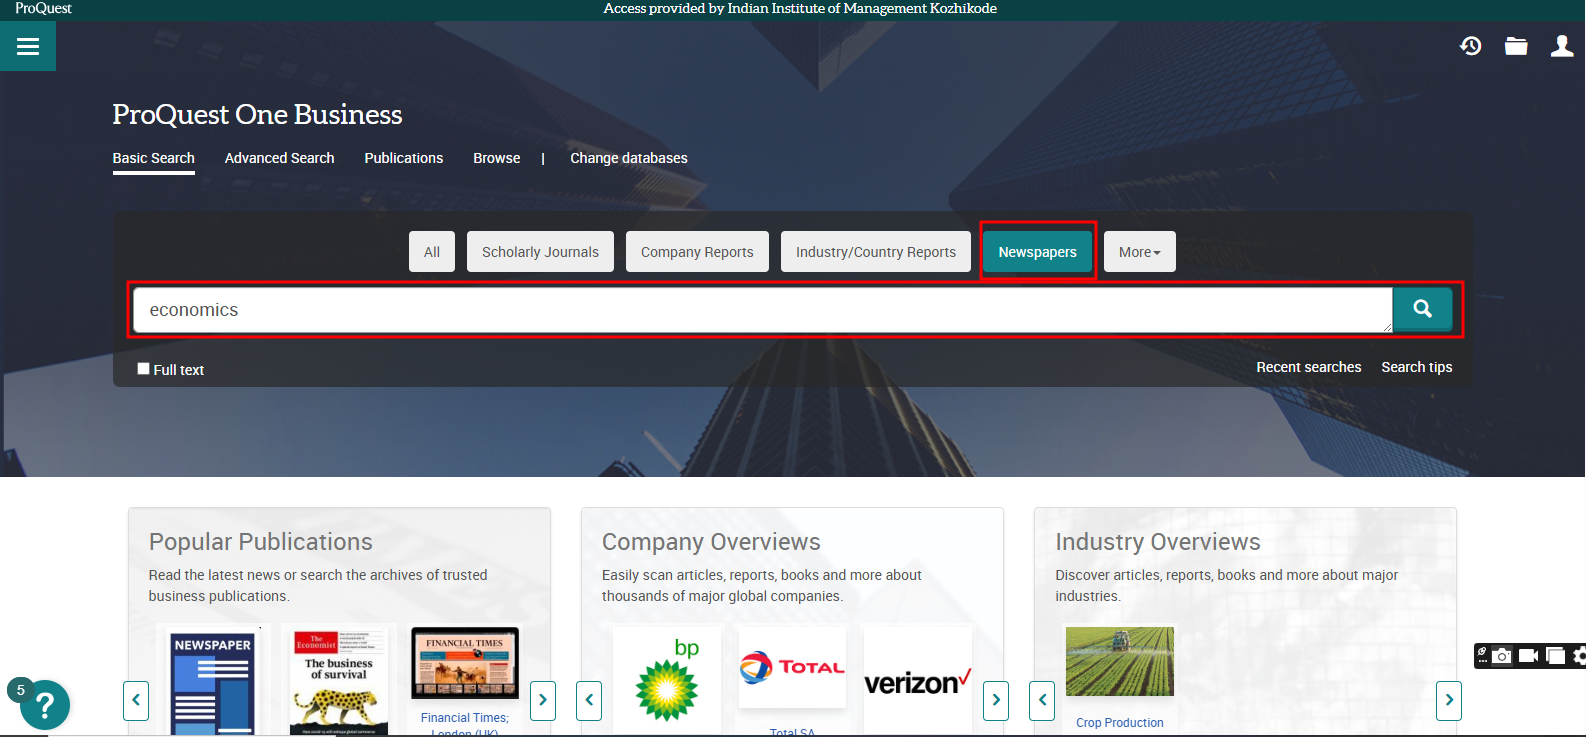
Task: Click the magnifying glass search button
Action: coord(1422,309)
